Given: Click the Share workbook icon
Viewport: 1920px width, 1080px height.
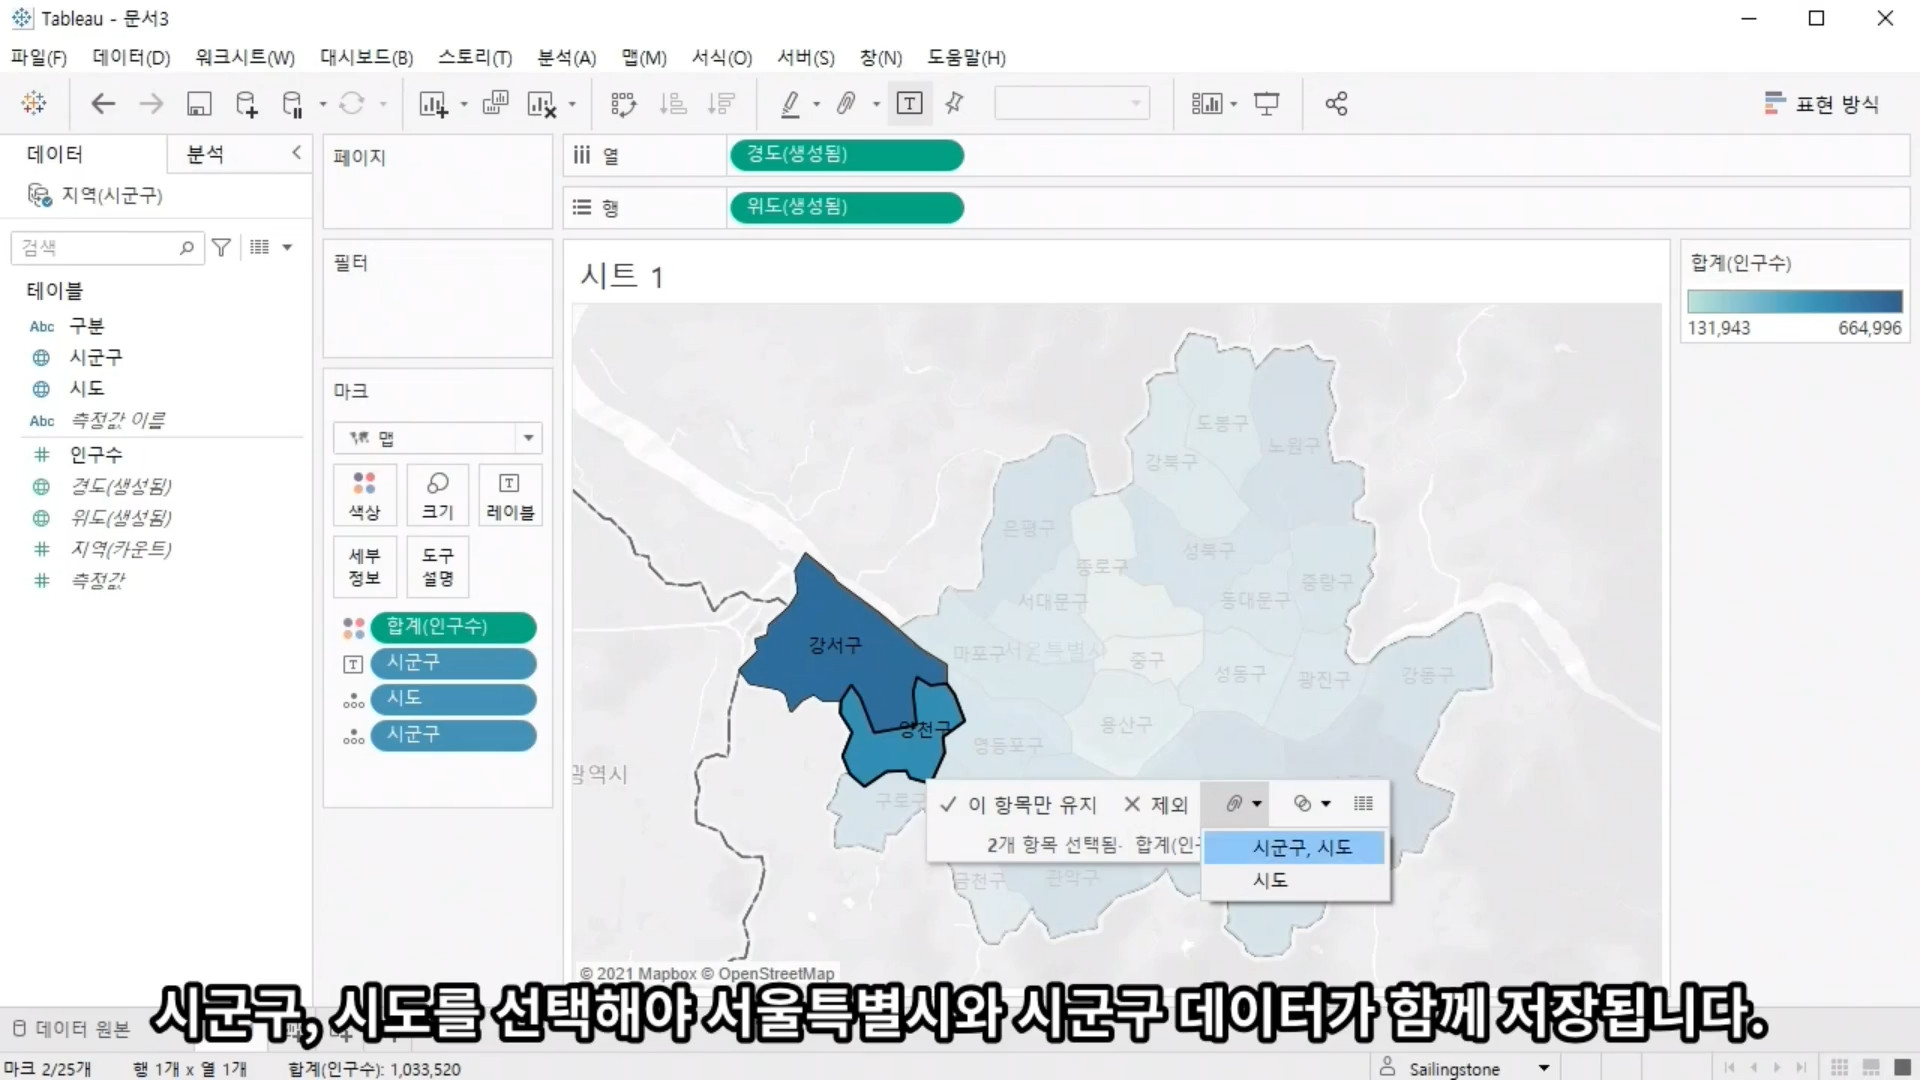Looking at the screenshot, I should pyautogui.click(x=1336, y=104).
